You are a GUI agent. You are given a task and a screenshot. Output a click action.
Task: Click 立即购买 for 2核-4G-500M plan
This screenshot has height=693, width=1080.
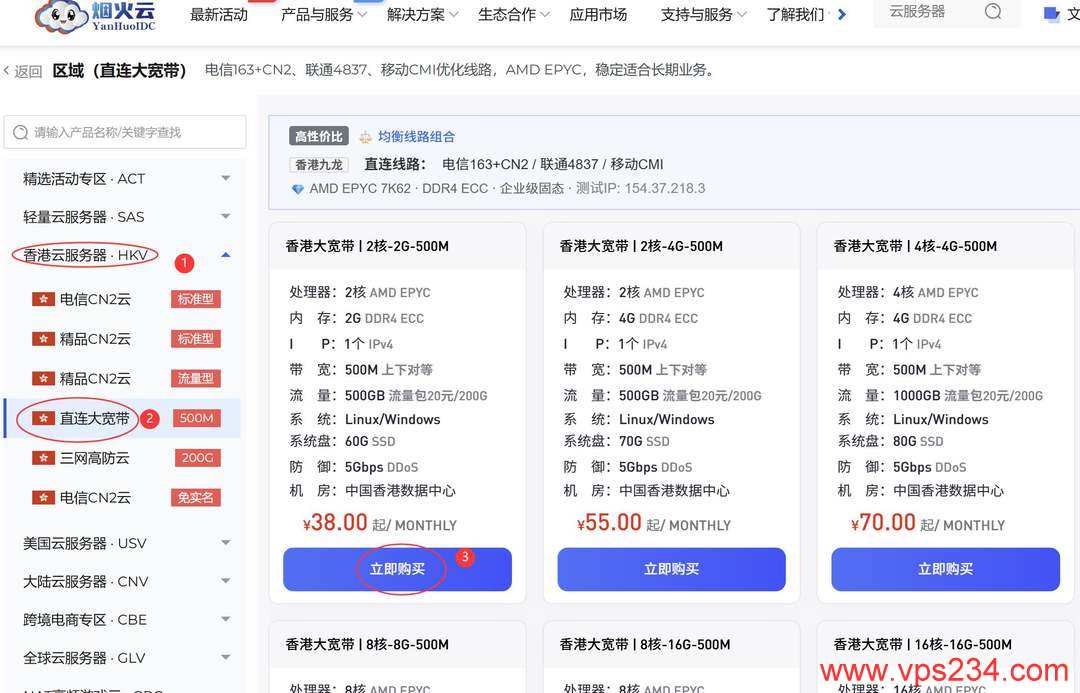click(672, 569)
